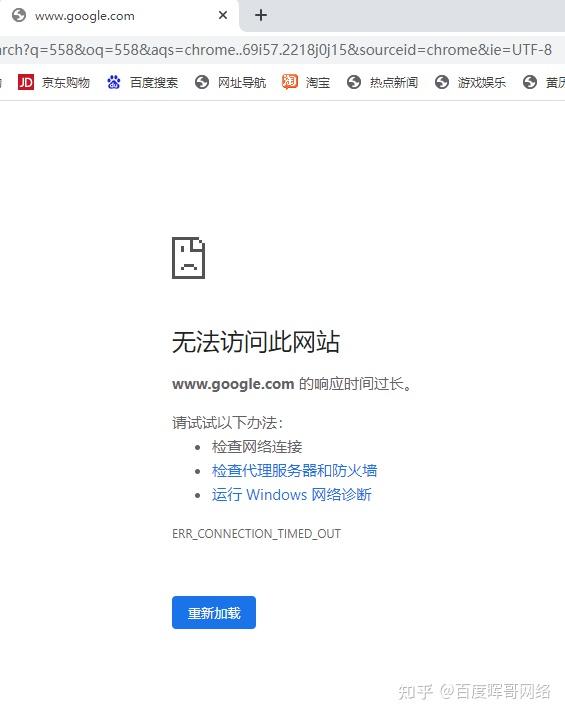The image size is (565, 716).
Task: Click the sad page error icon
Action: 188,258
